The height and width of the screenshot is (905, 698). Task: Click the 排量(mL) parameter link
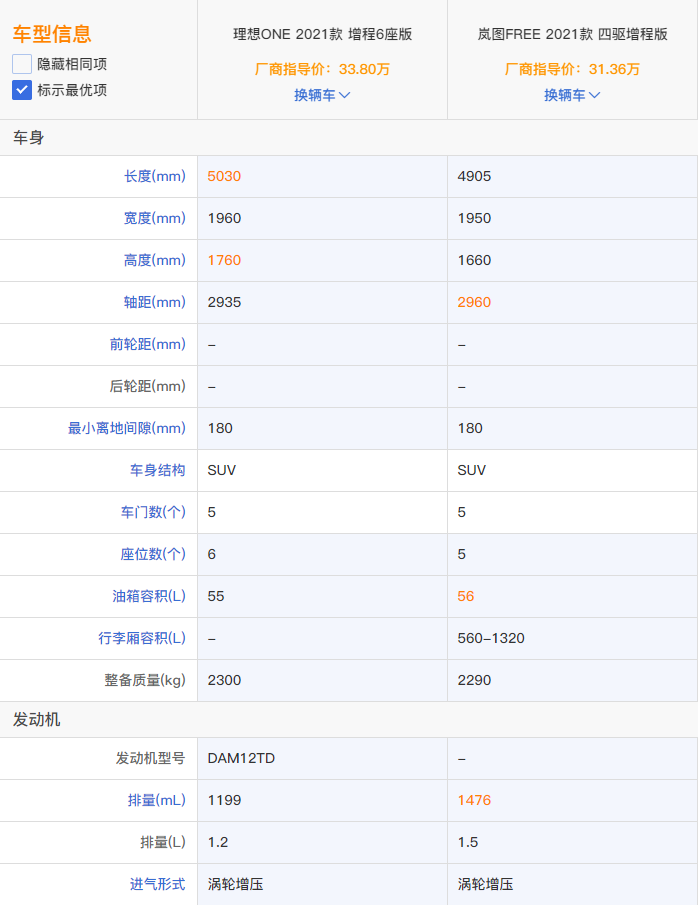[x=156, y=800]
